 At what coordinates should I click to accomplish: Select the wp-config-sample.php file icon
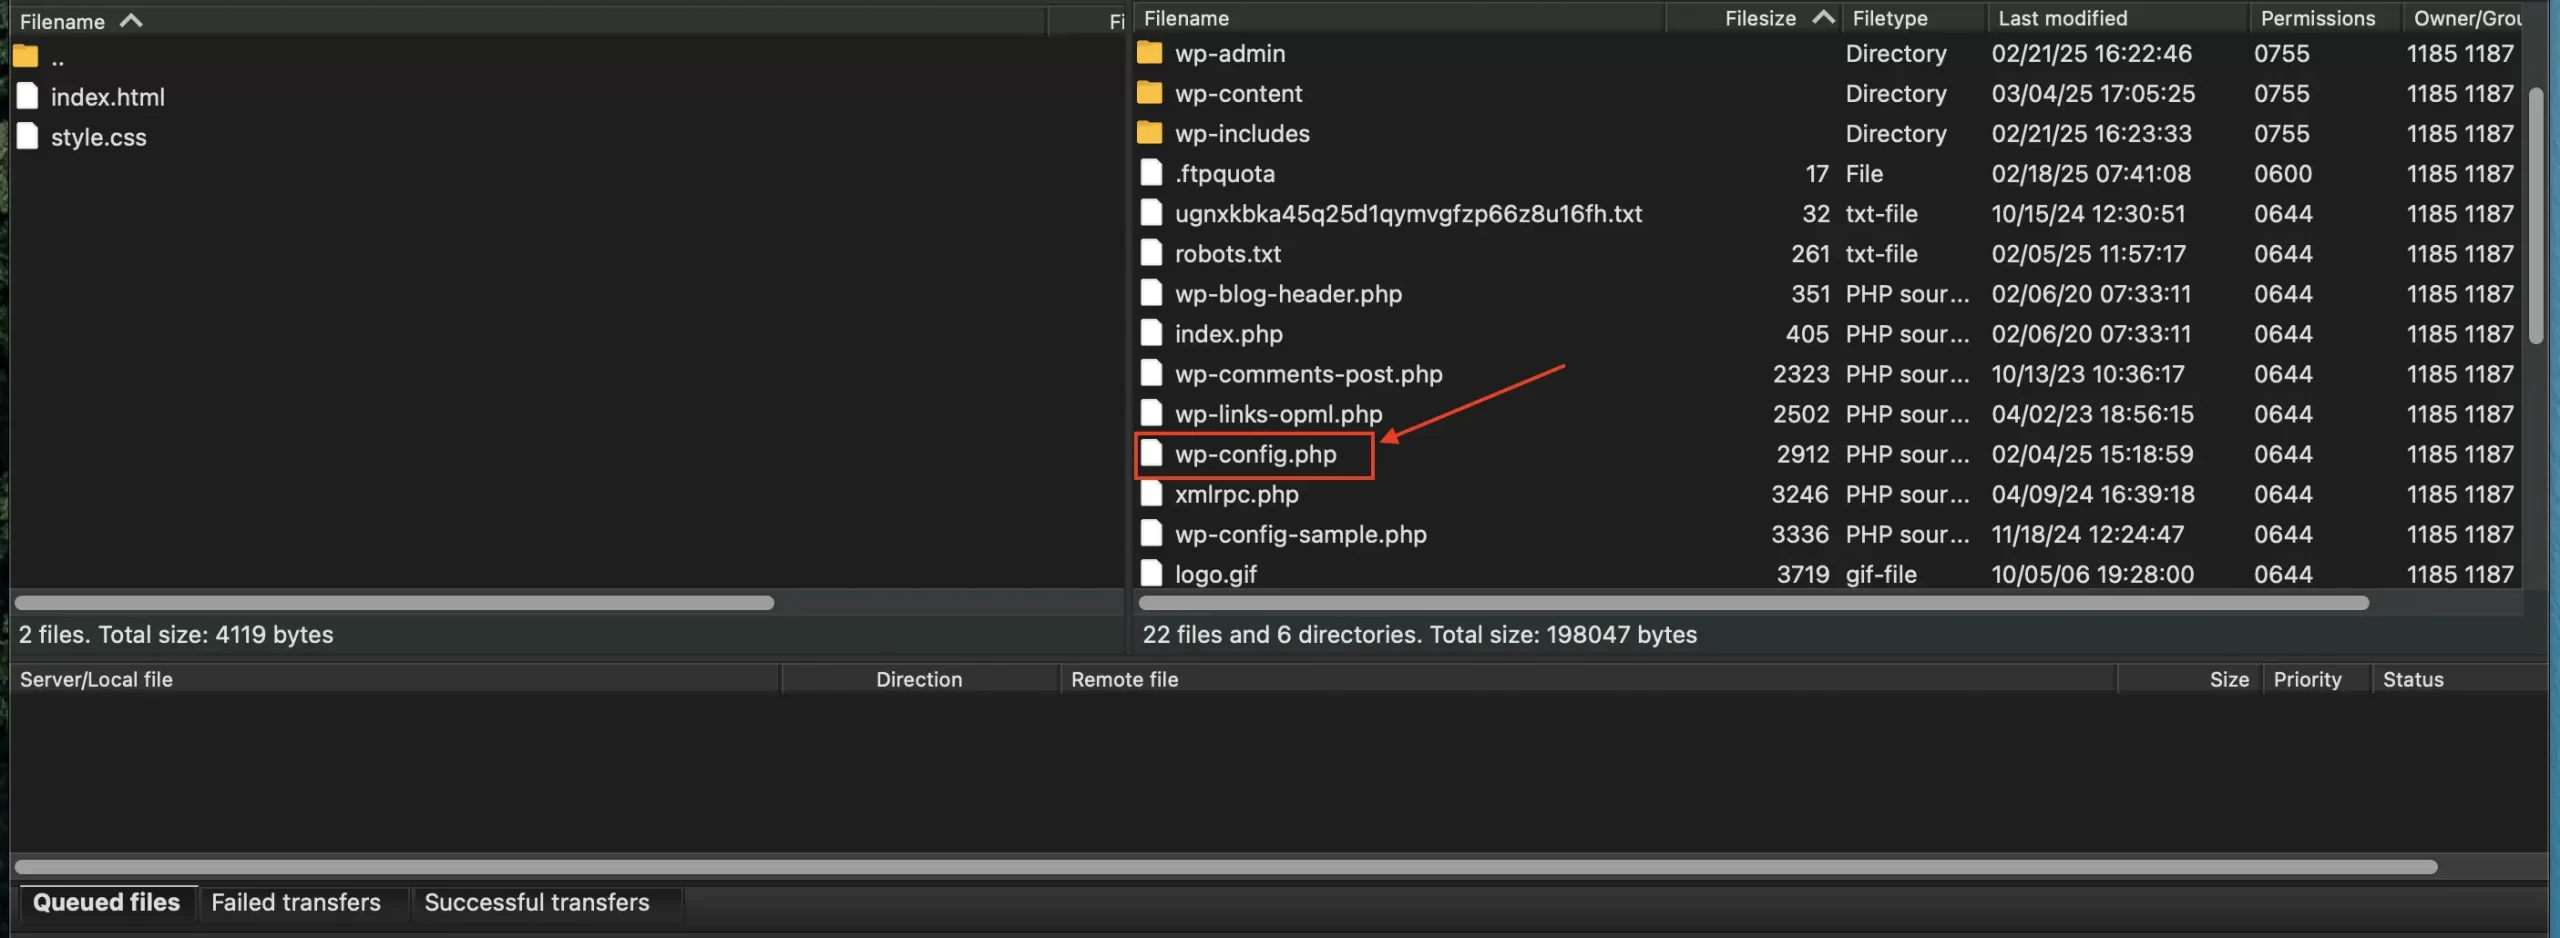coord(1151,533)
